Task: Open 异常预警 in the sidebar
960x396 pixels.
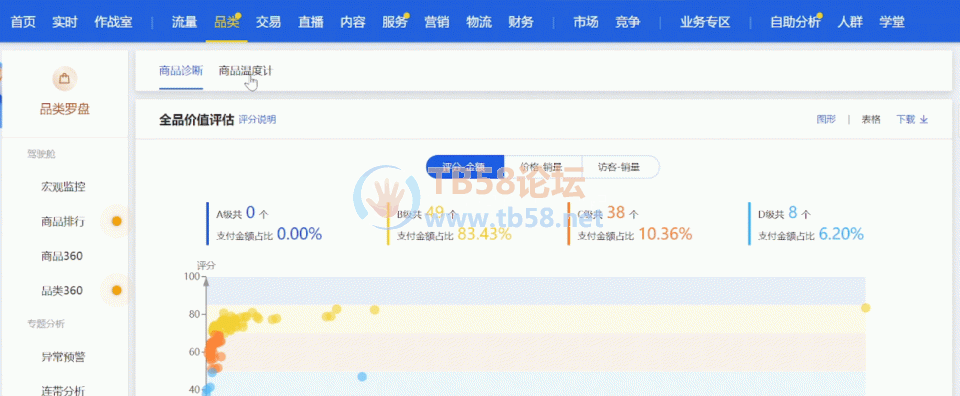Action: click(63, 356)
